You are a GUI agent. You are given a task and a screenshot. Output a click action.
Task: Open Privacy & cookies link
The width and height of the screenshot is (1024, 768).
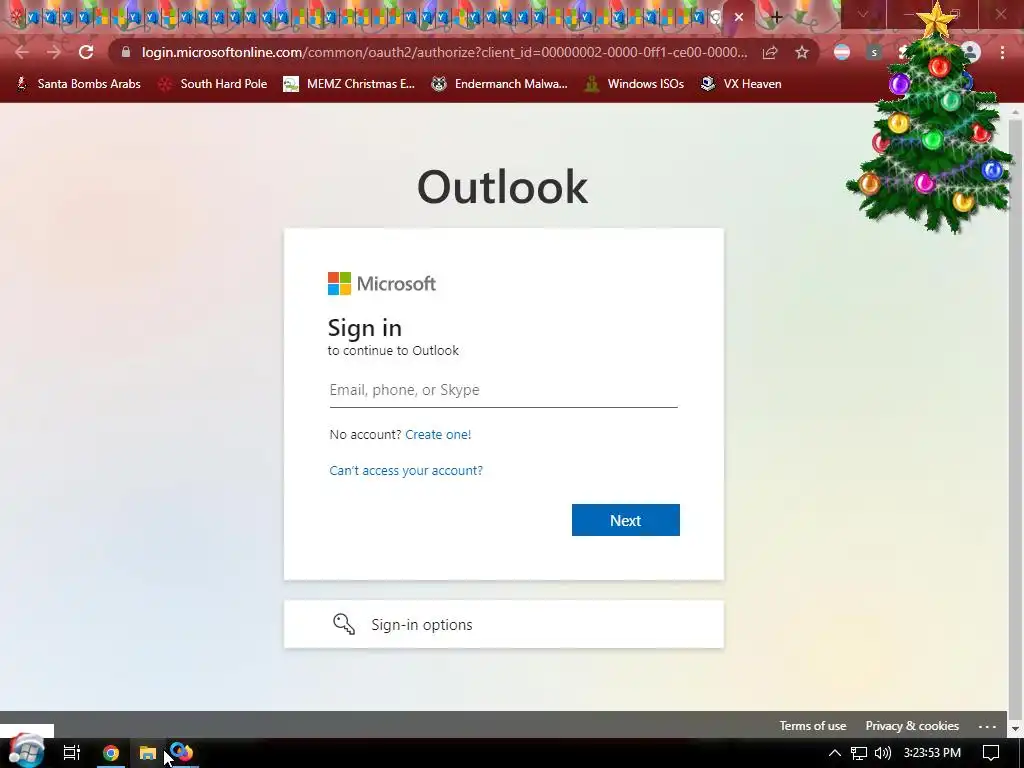coord(912,726)
